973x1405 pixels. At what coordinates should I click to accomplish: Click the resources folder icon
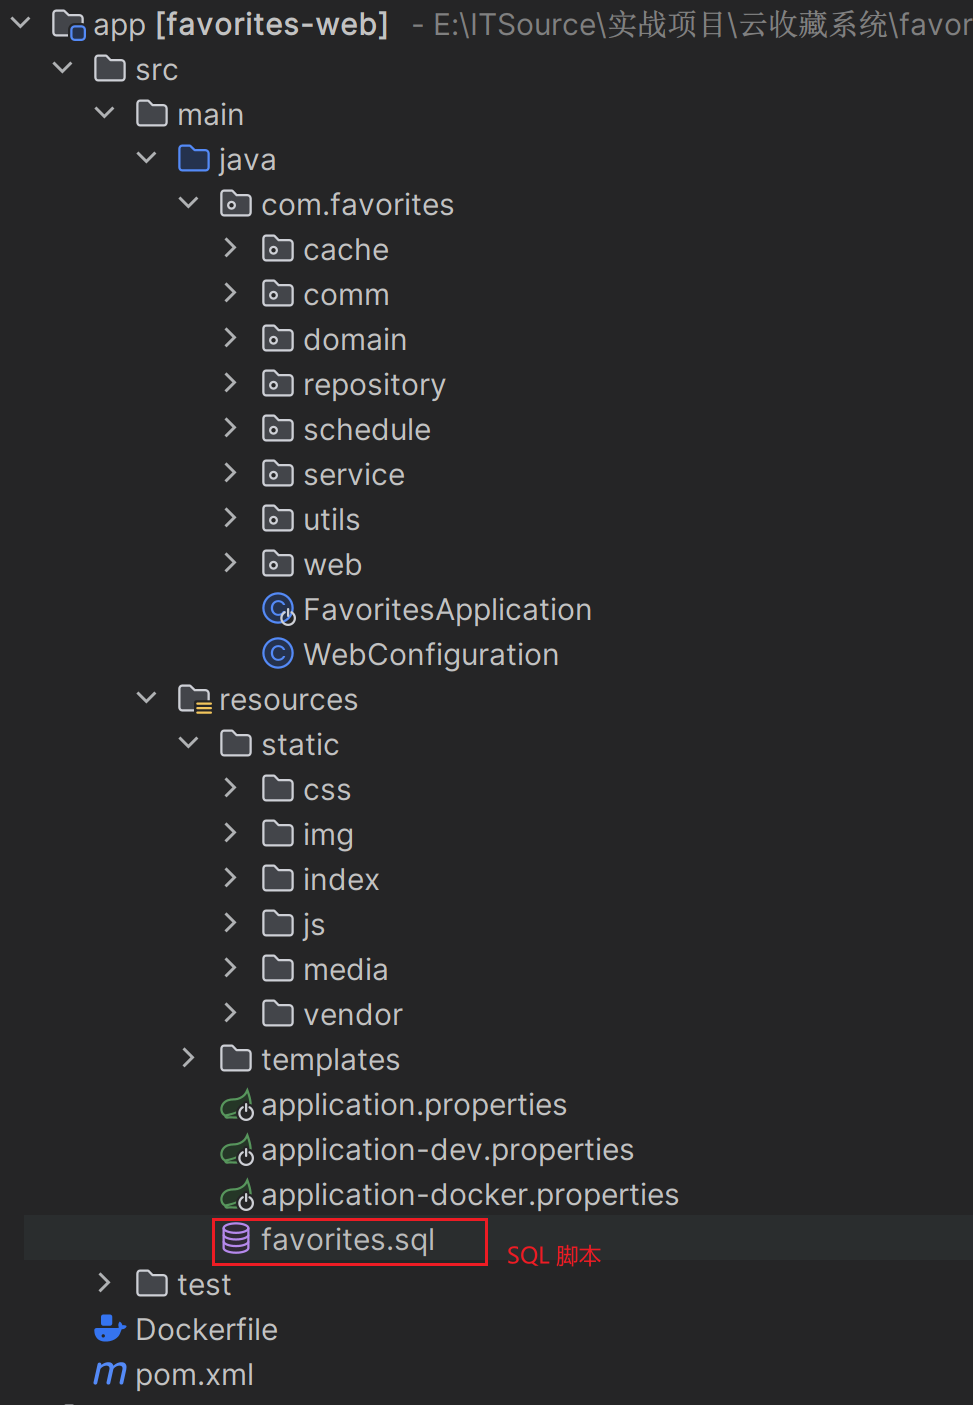194,699
